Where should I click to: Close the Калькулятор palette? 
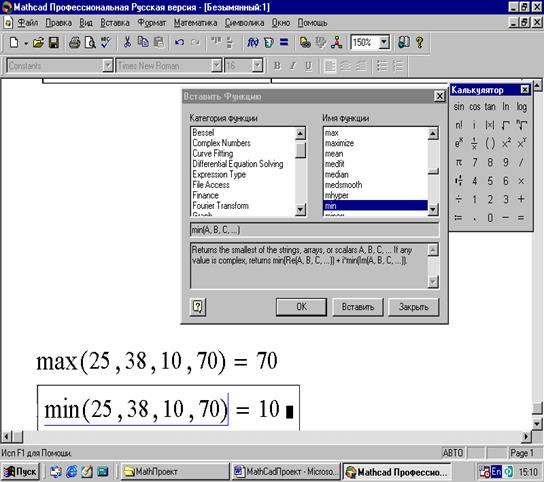click(x=525, y=90)
